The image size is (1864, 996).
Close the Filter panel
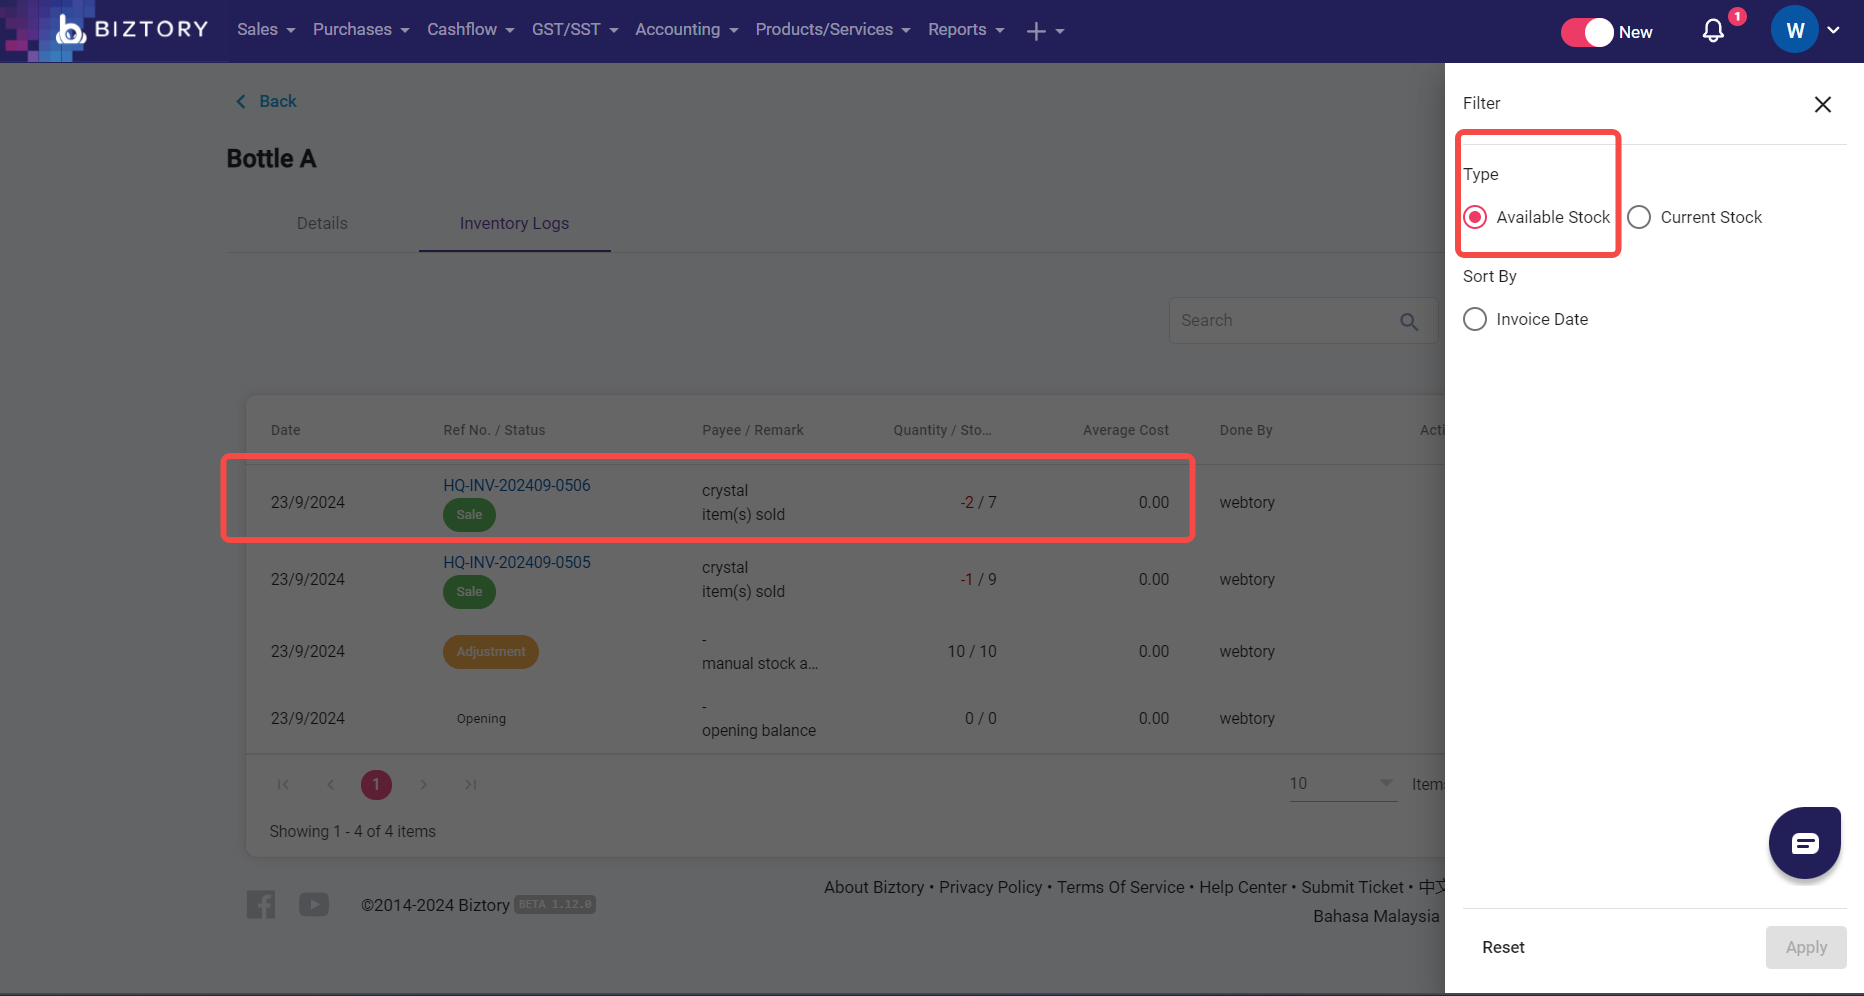[x=1823, y=104]
